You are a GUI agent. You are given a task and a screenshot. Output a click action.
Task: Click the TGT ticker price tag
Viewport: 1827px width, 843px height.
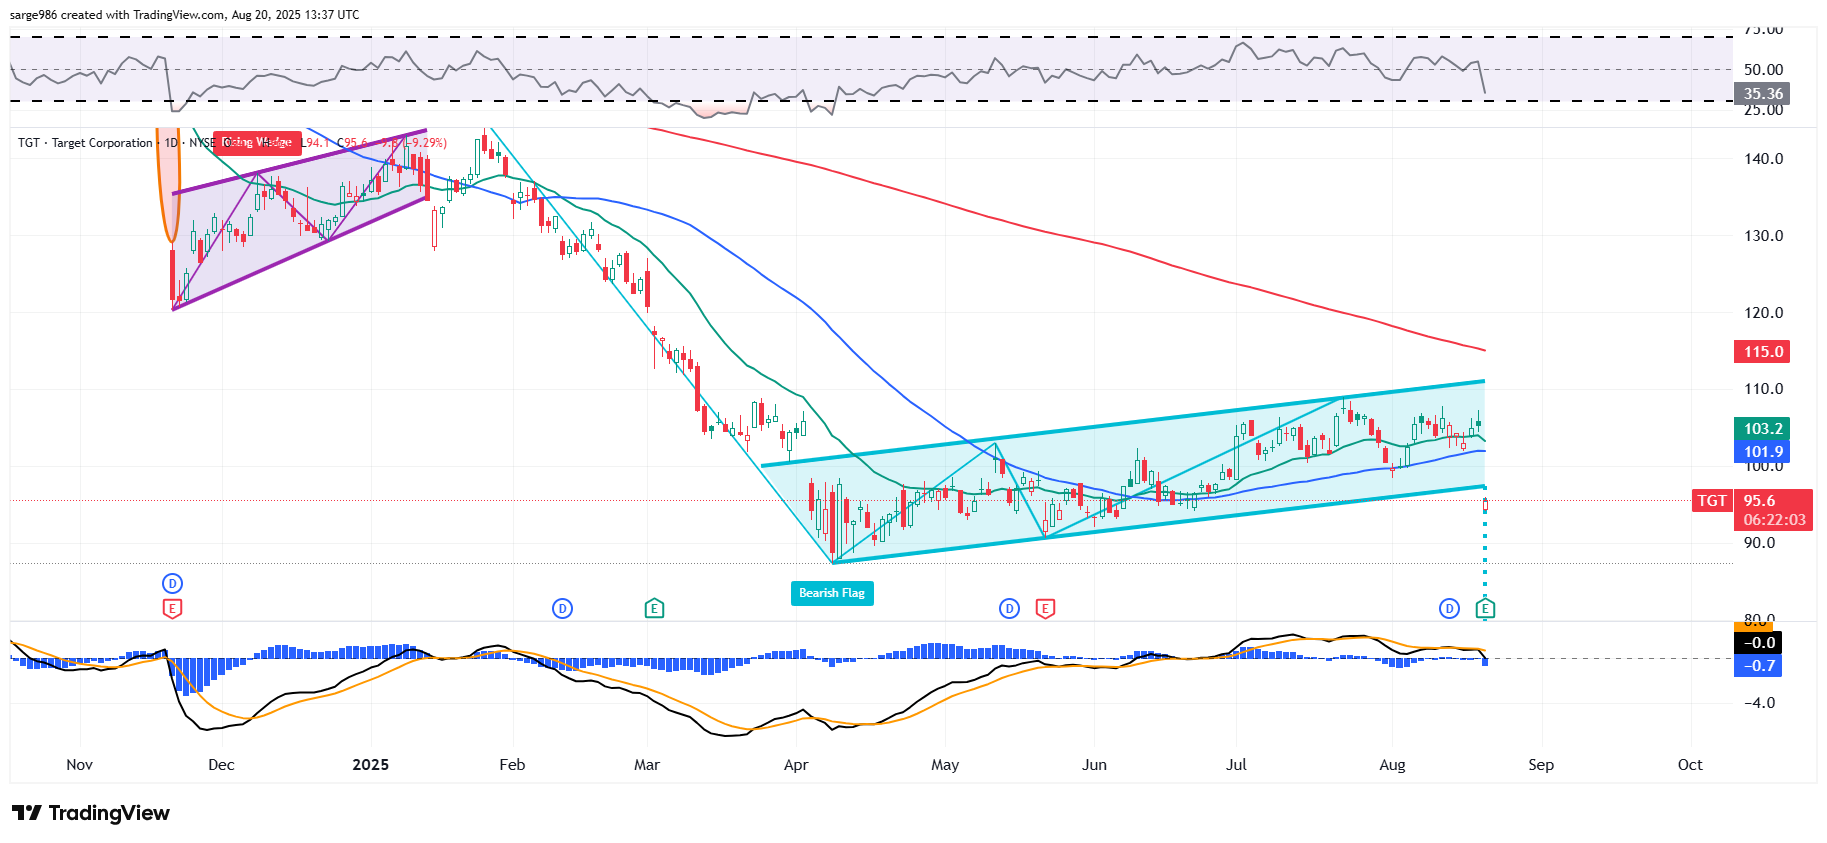click(1711, 501)
